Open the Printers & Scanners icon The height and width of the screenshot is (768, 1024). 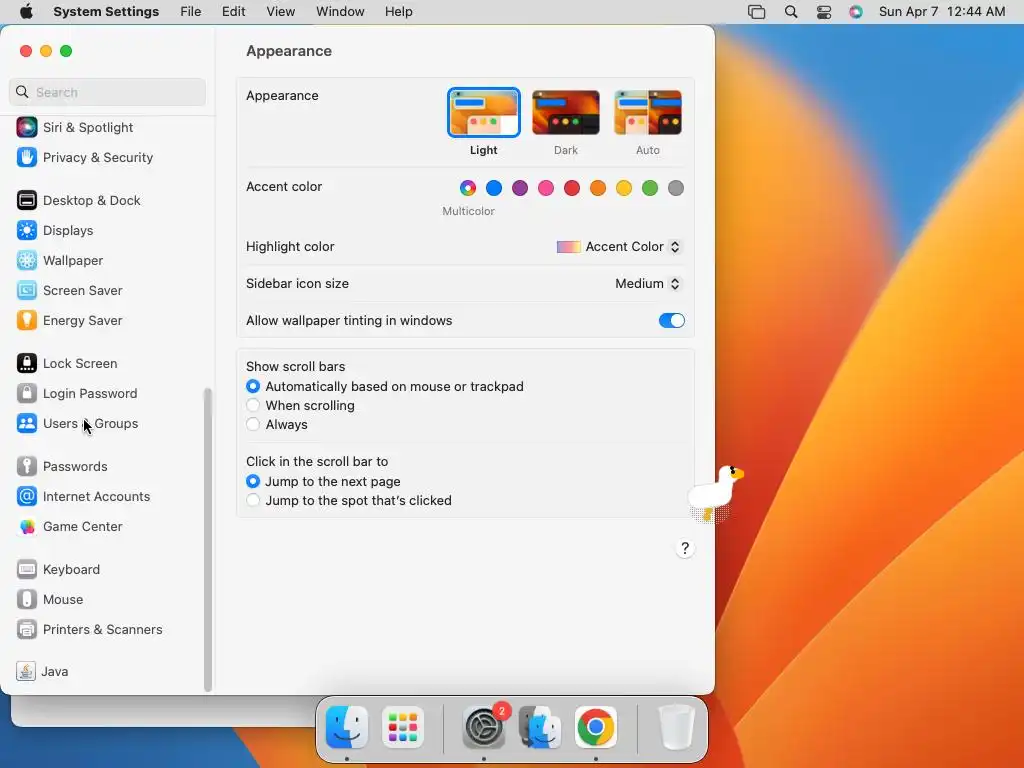point(27,630)
